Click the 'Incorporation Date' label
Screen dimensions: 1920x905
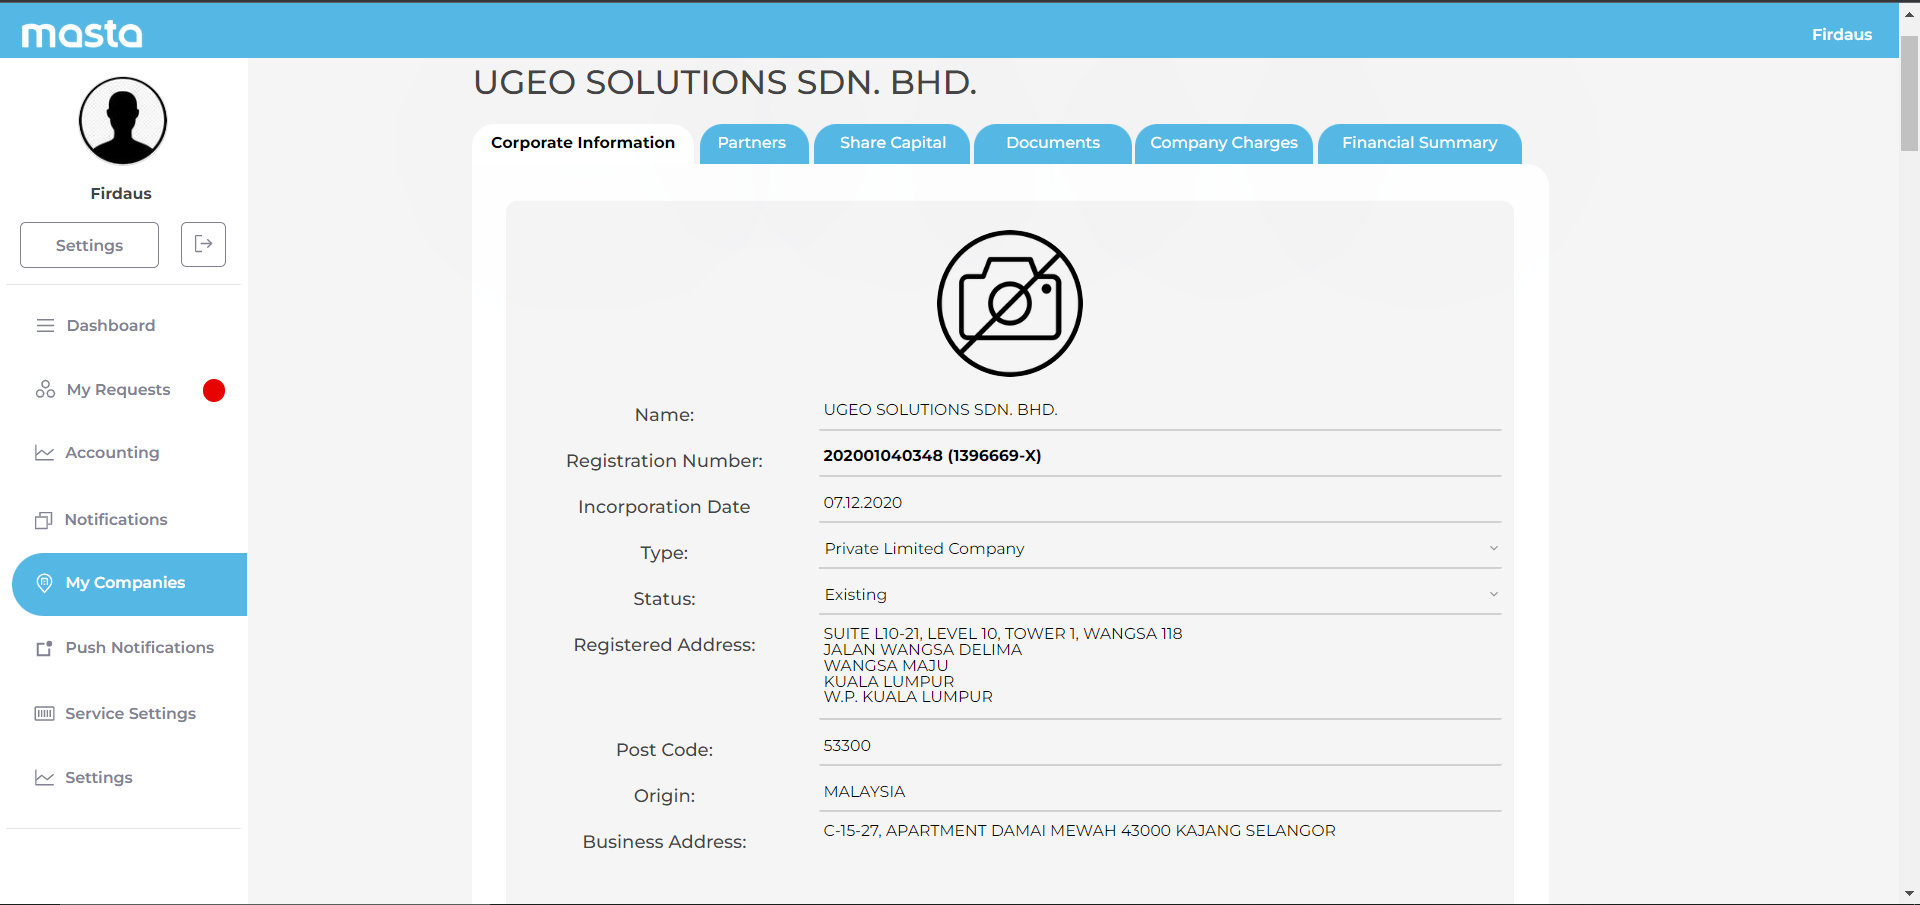664,507
